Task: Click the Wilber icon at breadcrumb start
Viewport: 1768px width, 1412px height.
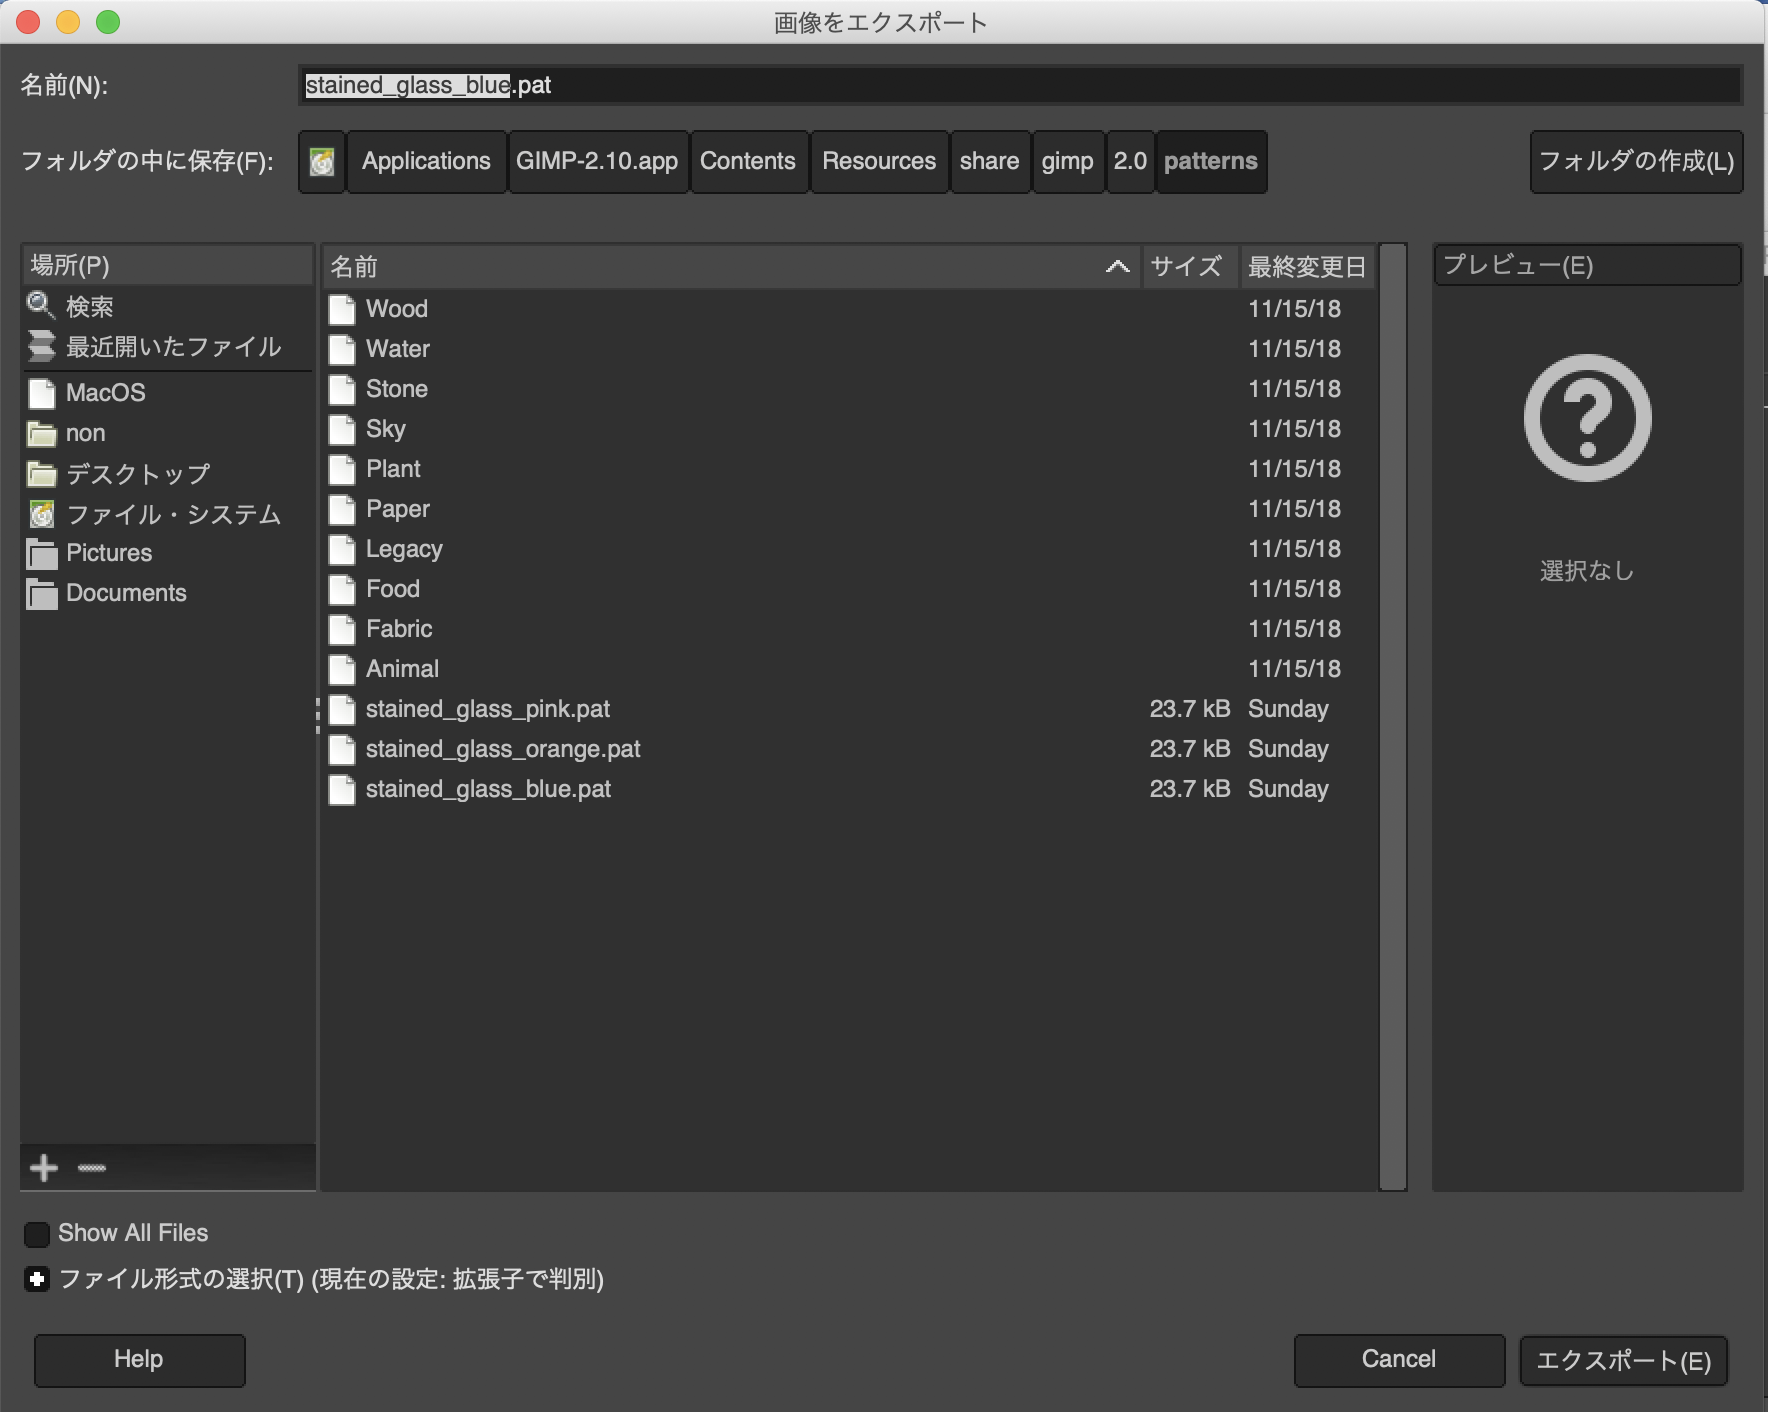Action: pyautogui.click(x=321, y=161)
